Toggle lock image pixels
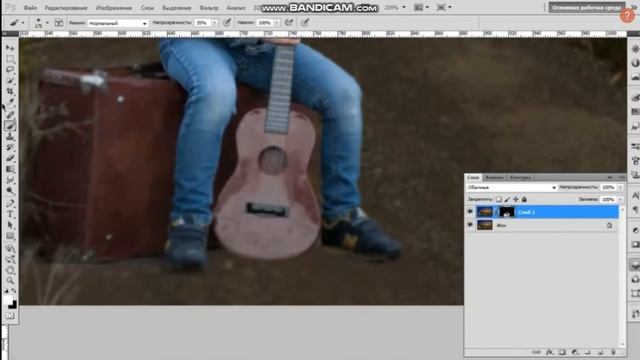Viewport: 640px width, 360px height. pyautogui.click(x=507, y=199)
